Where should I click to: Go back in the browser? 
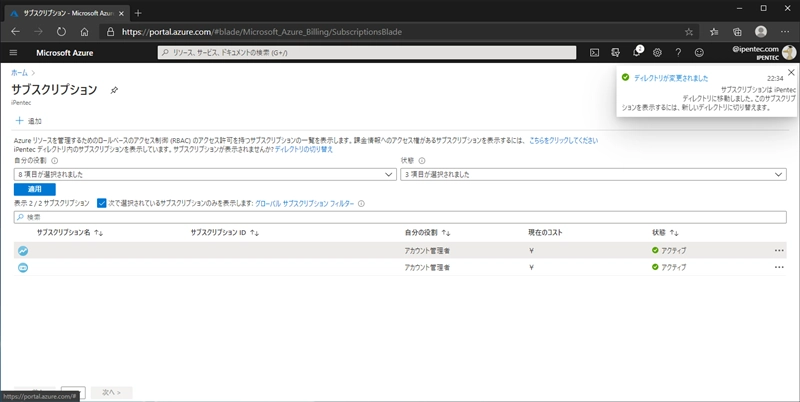pos(15,32)
